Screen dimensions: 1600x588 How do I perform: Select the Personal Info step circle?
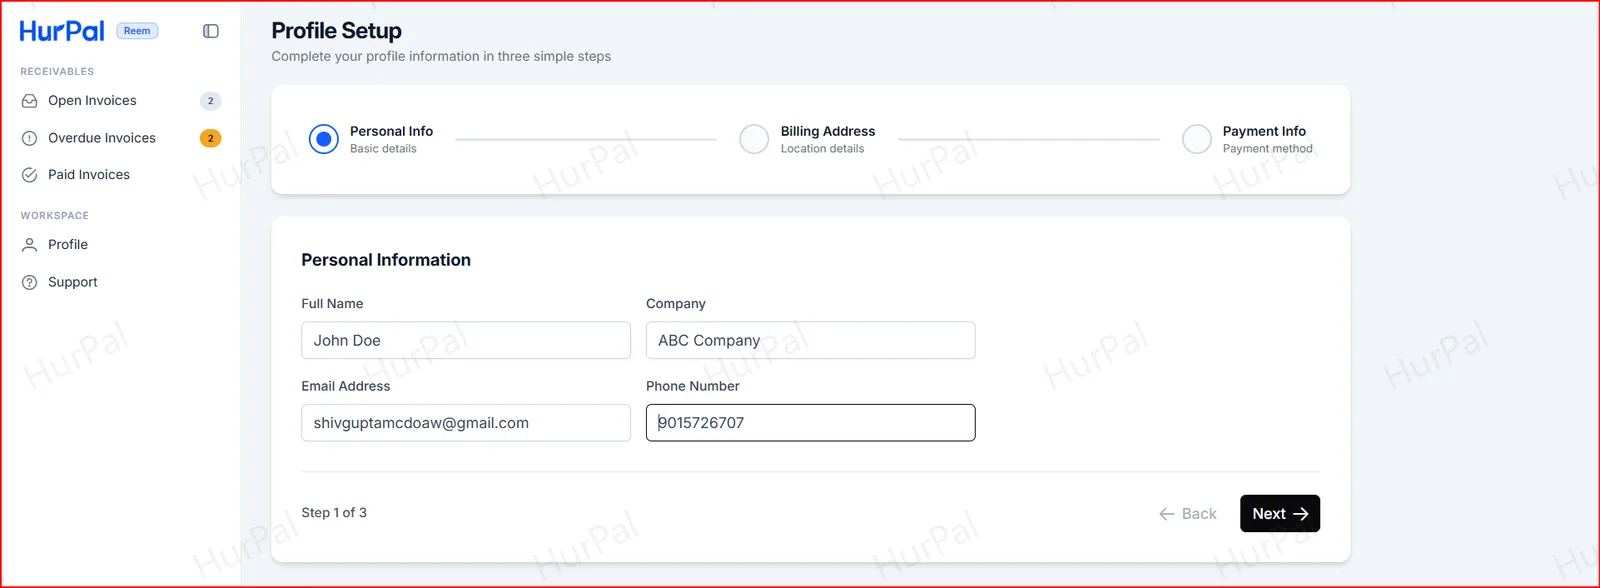click(324, 139)
